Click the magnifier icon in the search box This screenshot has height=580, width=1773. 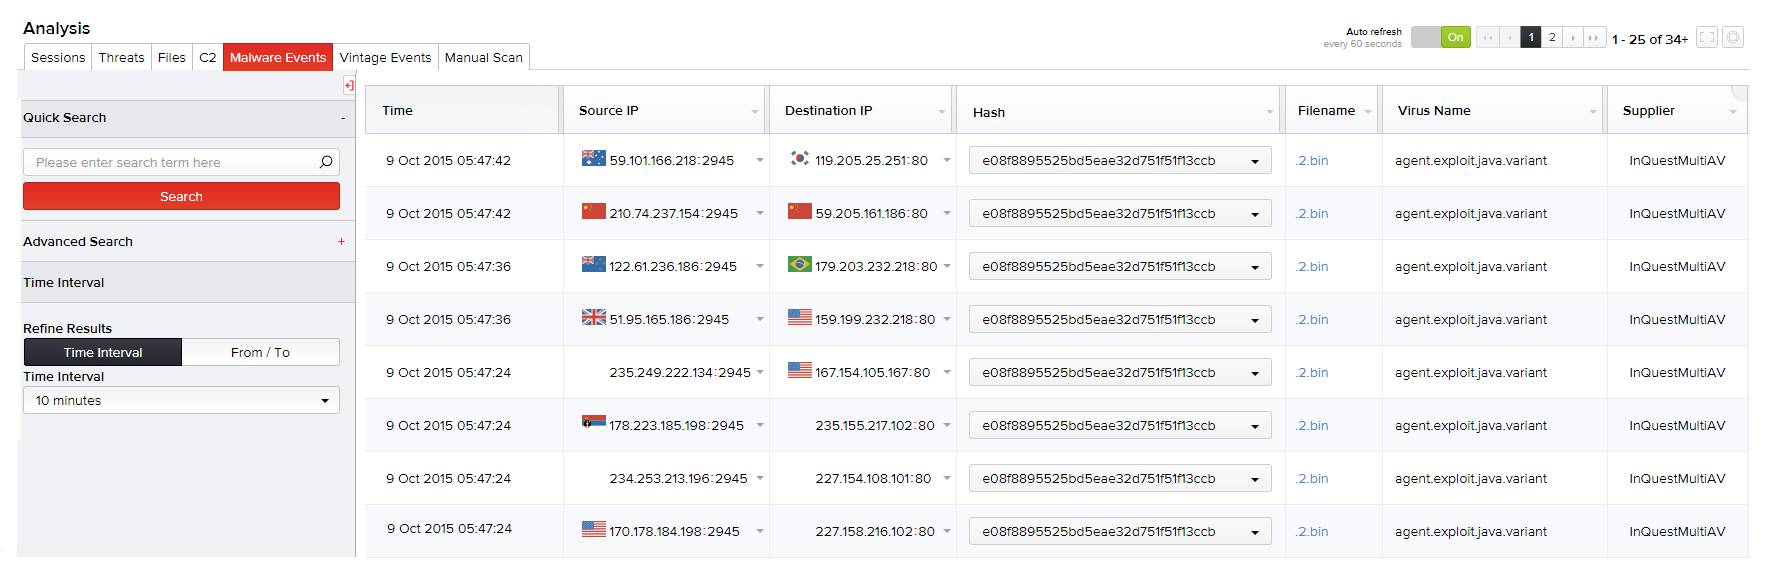pyautogui.click(x=326, y=162)
